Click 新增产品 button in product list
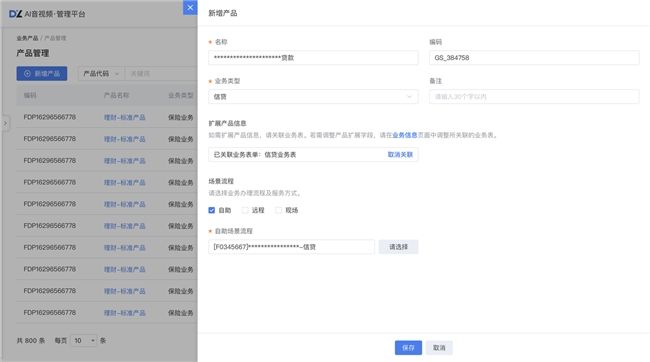650x362 pixels. [42, 73]
